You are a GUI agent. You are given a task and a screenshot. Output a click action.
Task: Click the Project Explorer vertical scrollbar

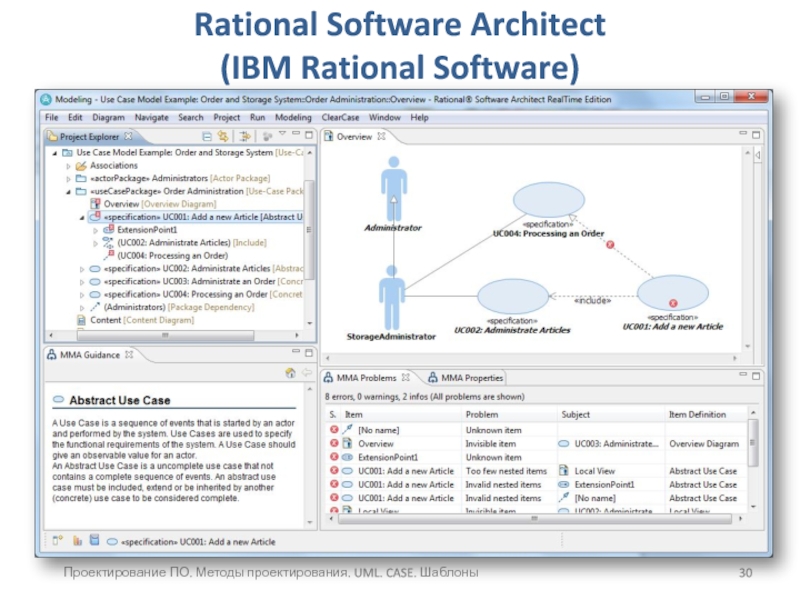(x=309, y=230)
